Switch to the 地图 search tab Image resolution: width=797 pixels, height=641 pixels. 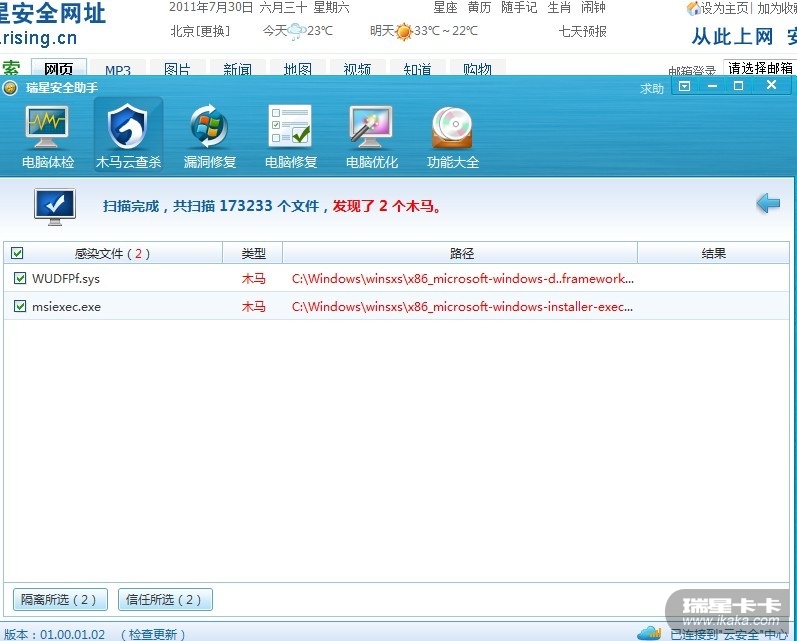(297, 69)
